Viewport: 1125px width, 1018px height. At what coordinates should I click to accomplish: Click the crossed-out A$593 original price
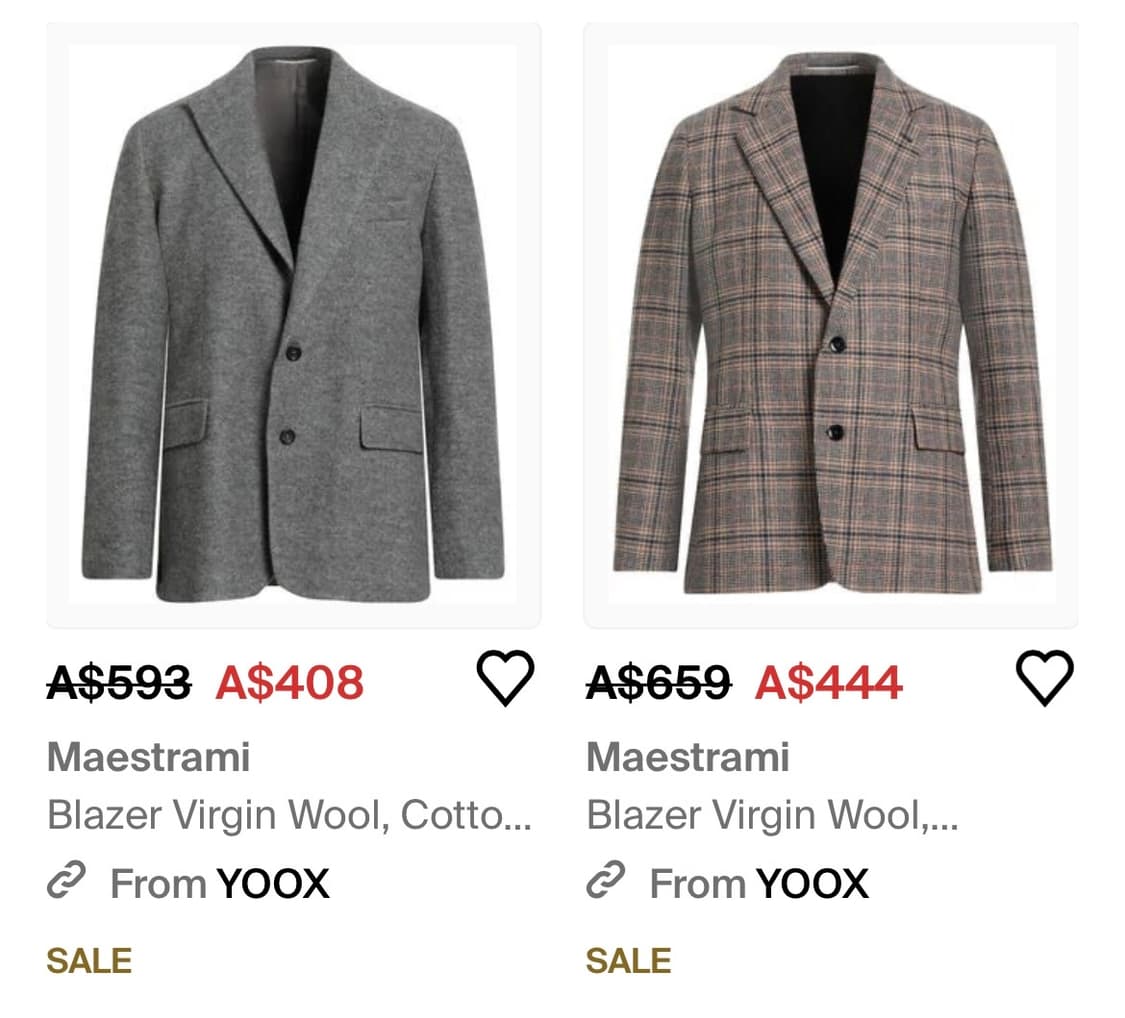[119, 683]
